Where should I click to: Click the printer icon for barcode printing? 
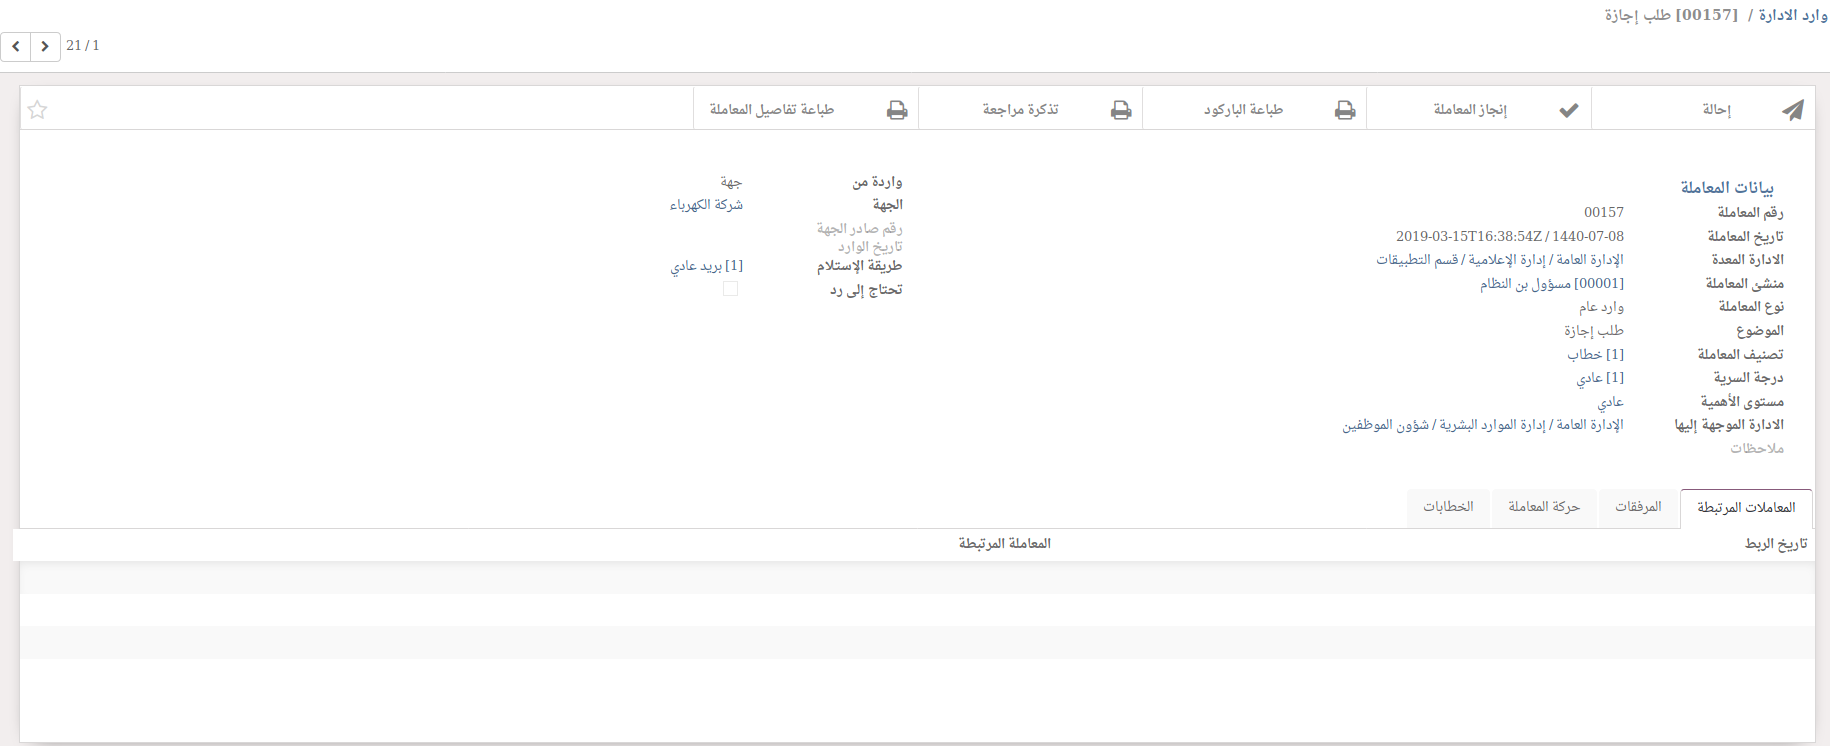tap(1345, 110)
